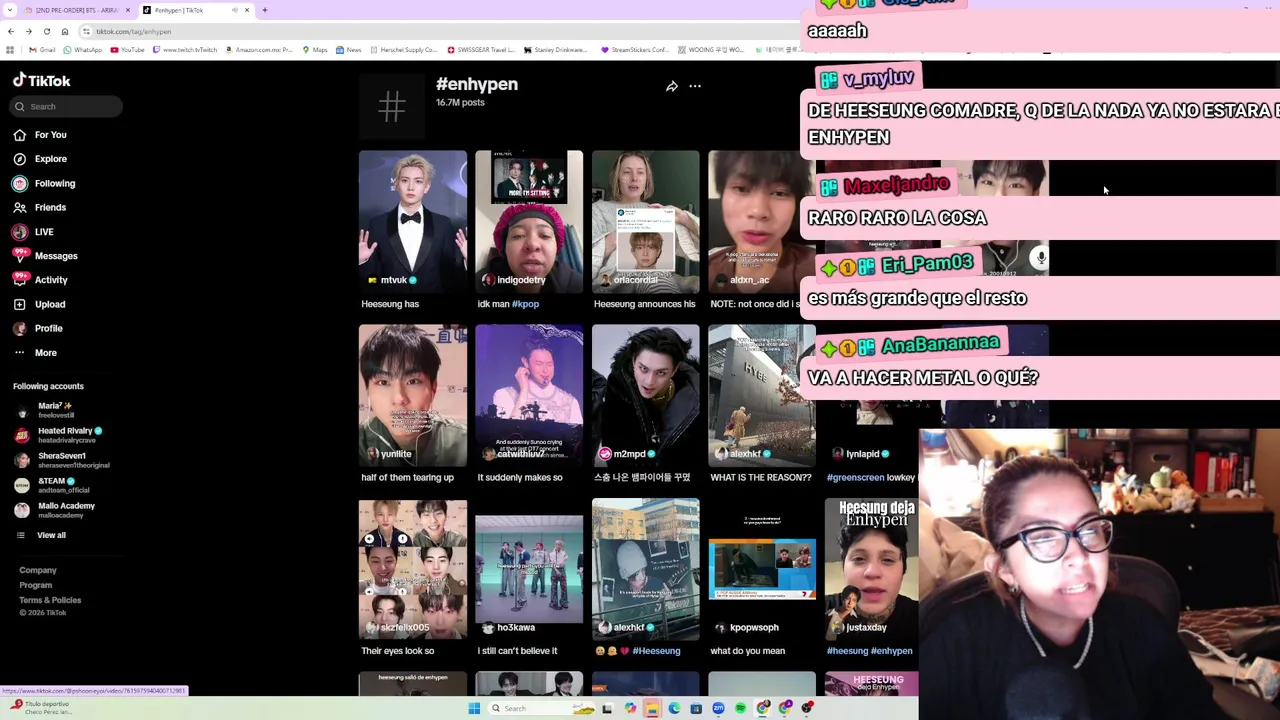Click the TikTok Search field
Viewport: 1280px width, 720px height.
(x=66, y=106)
